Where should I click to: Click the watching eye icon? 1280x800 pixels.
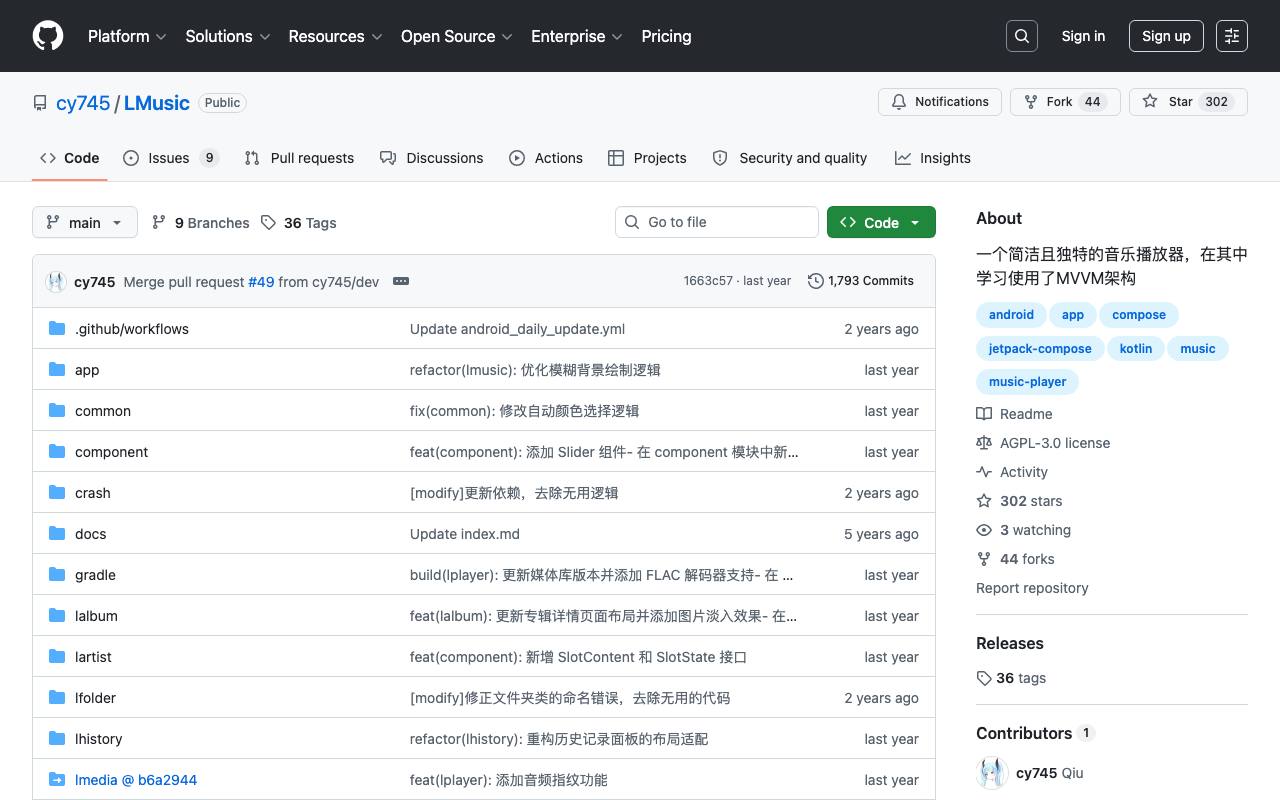pyautogui.click(x=984, y=530)
